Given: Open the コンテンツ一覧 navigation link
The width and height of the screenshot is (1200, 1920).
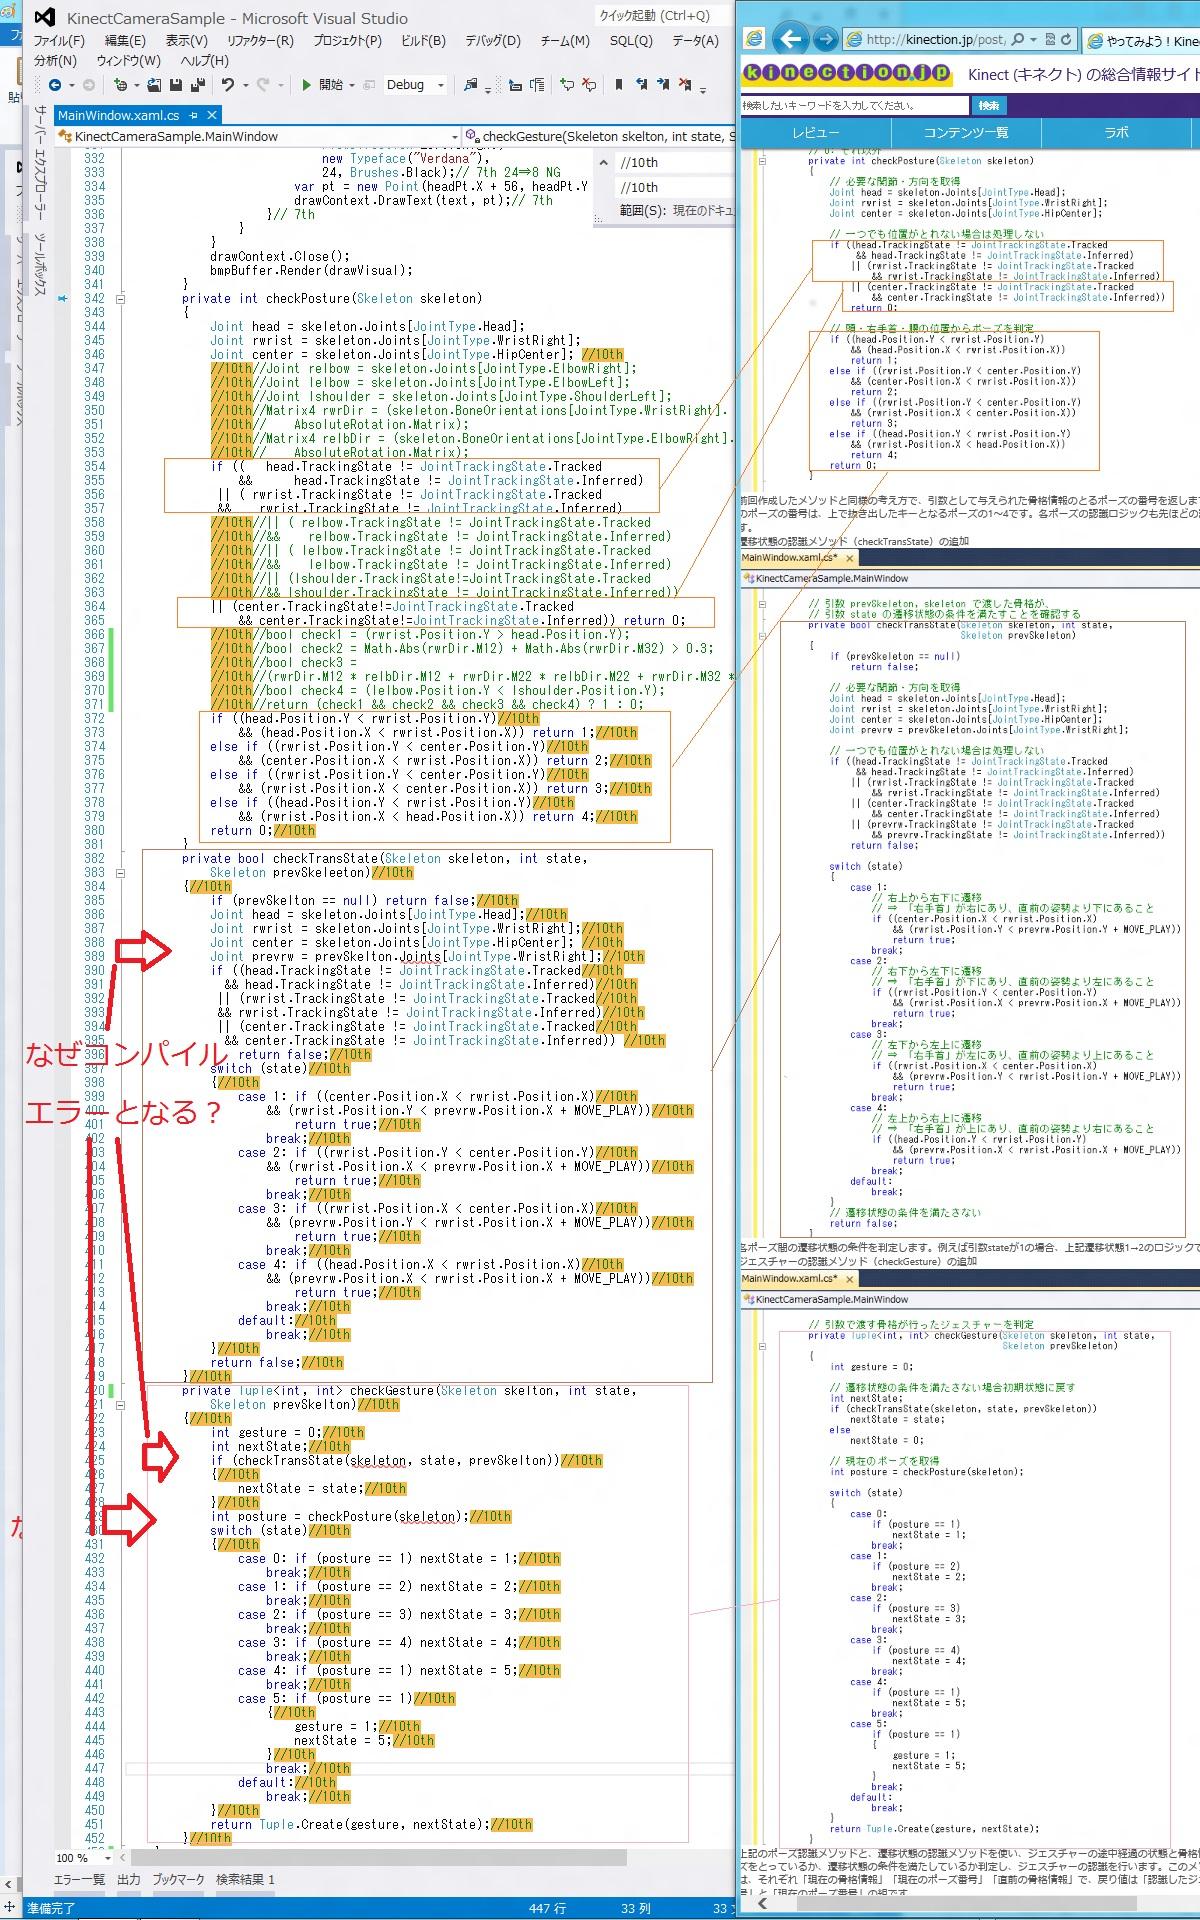Looking at the screenshot, I should 966,133.
